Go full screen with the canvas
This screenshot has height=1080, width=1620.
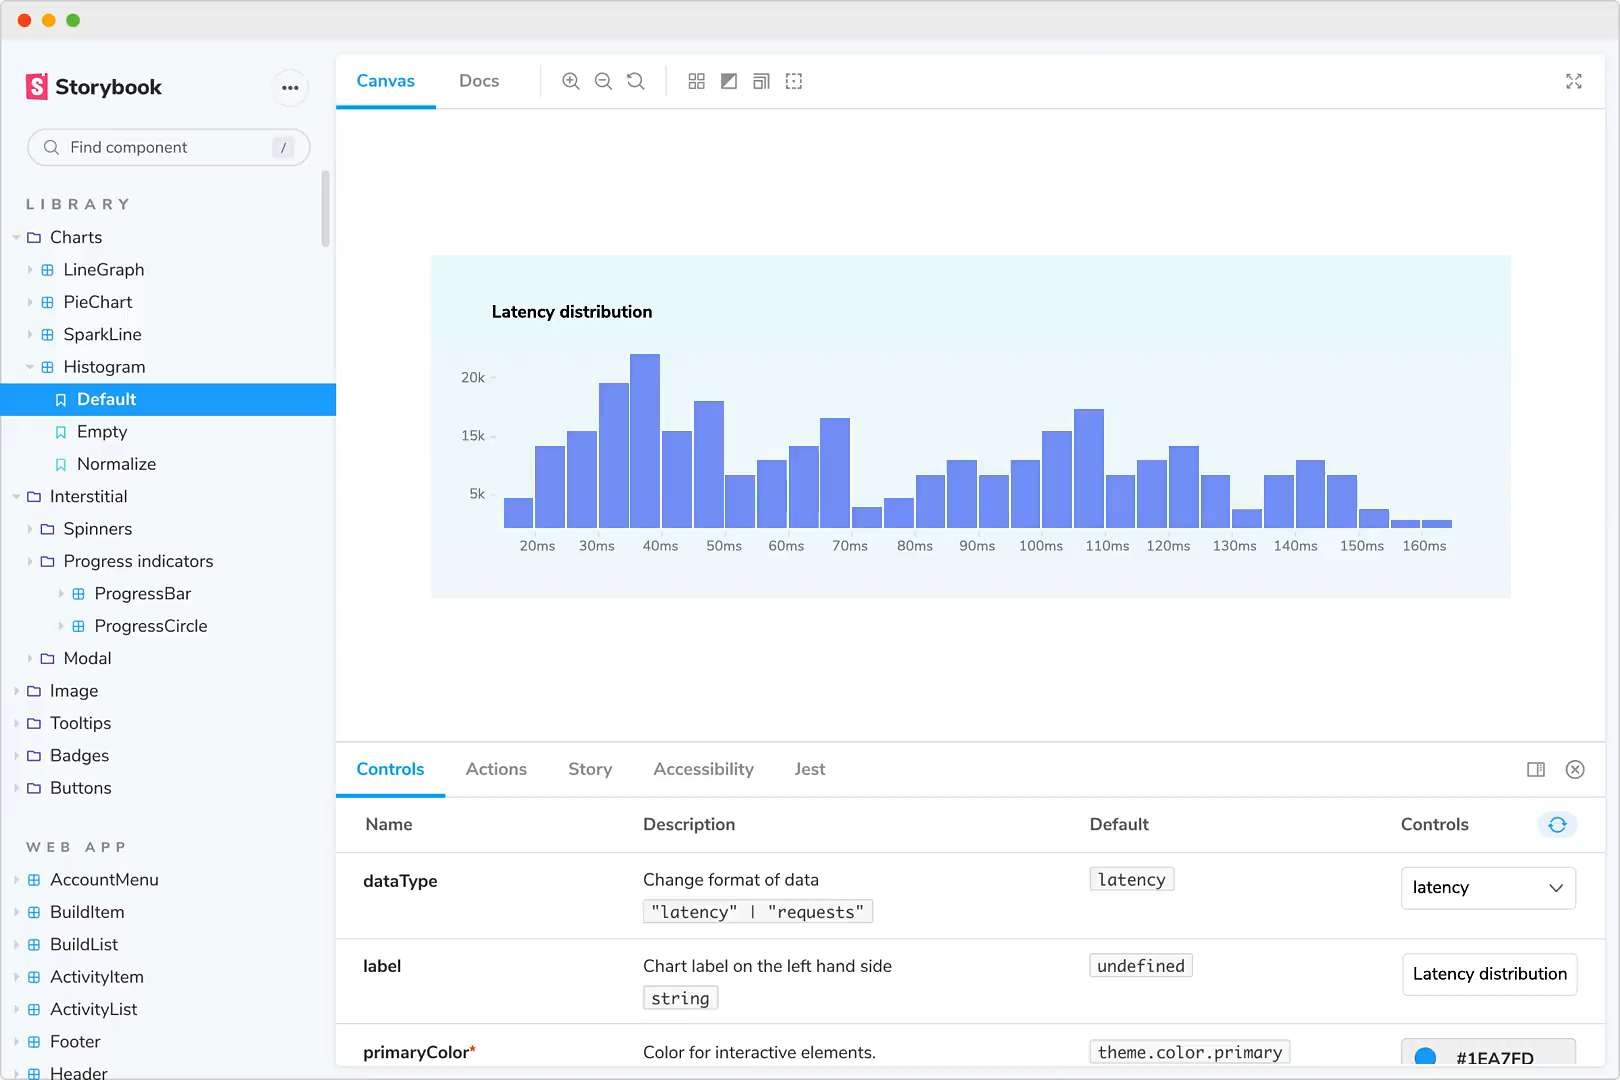click(x=1574, y=81)
